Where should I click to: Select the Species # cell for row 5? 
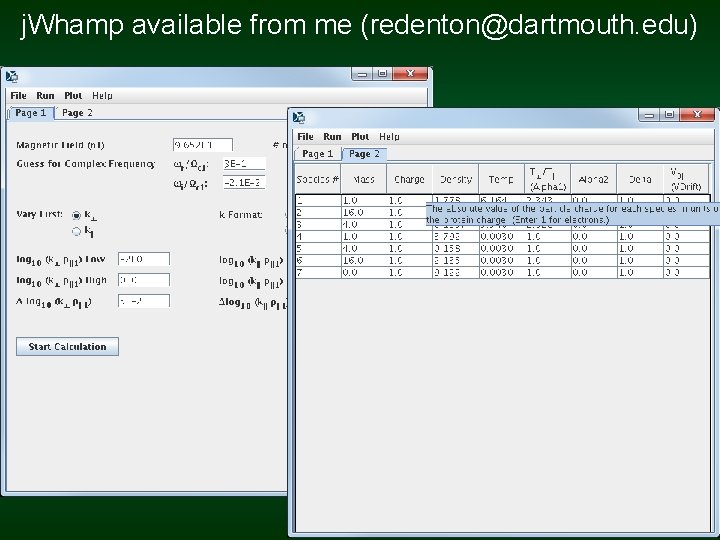(318, 248)
